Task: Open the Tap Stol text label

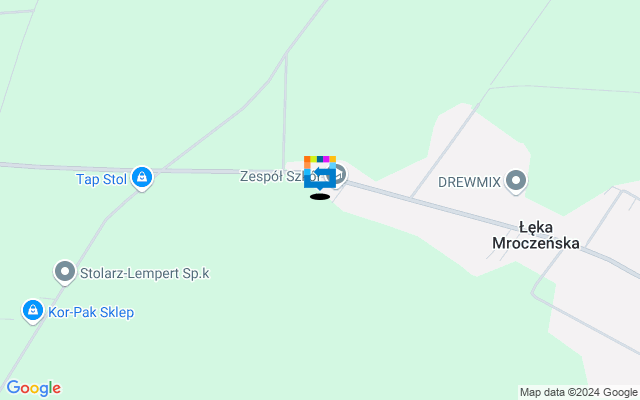Action: pyautogui.click(x=101, y=179)
